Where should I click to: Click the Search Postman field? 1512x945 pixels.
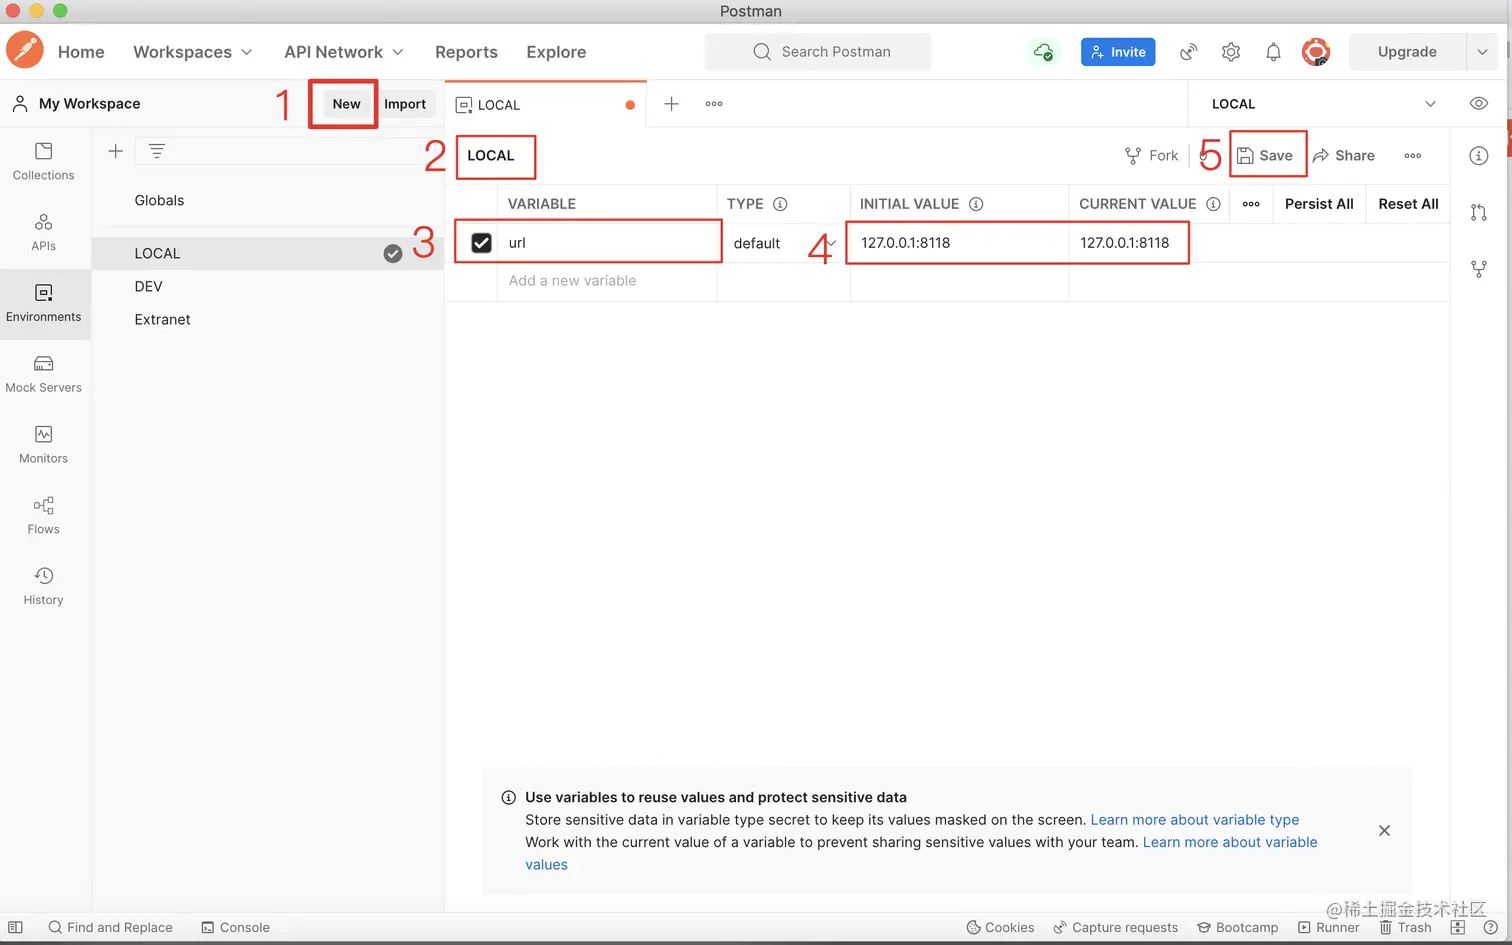point(818,52)
